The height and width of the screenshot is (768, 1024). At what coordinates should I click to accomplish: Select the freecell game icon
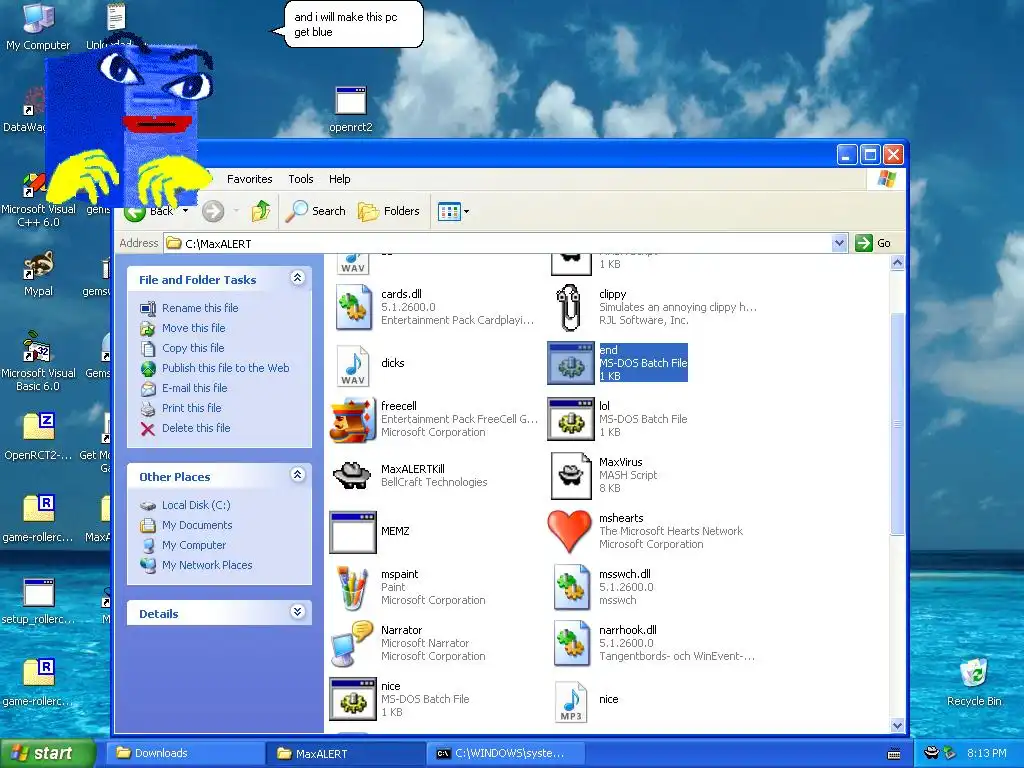tap(353, 419)
